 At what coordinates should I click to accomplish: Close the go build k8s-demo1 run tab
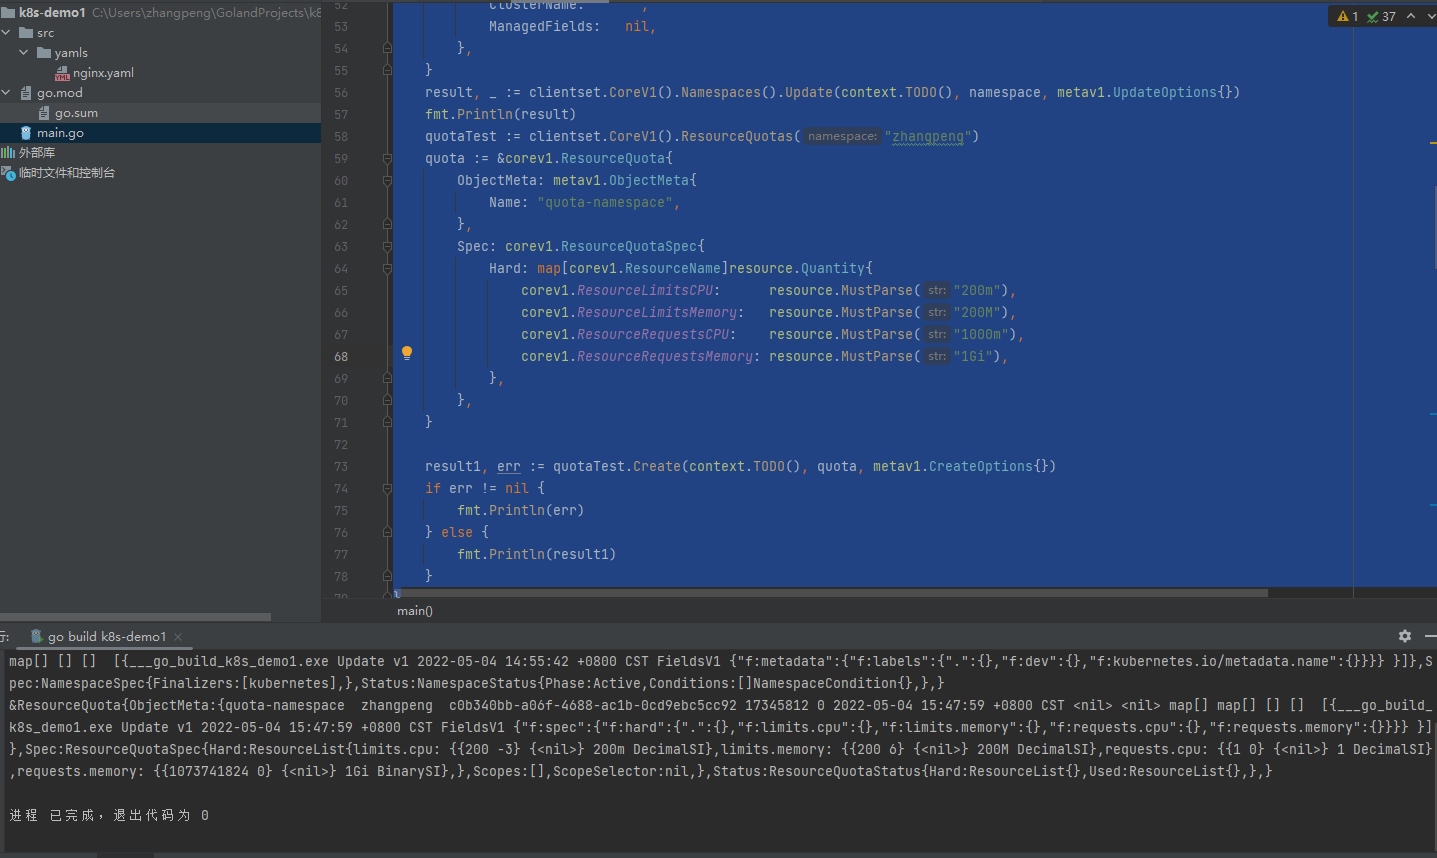(178, 637)
